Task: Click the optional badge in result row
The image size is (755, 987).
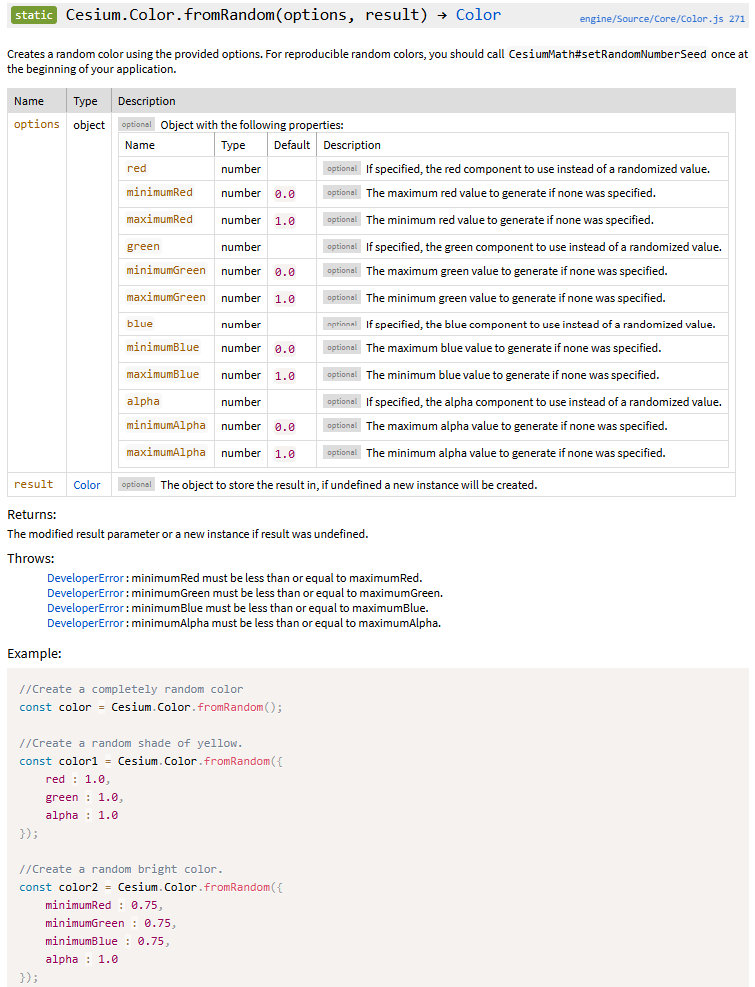Action: [x=137, y=485]
